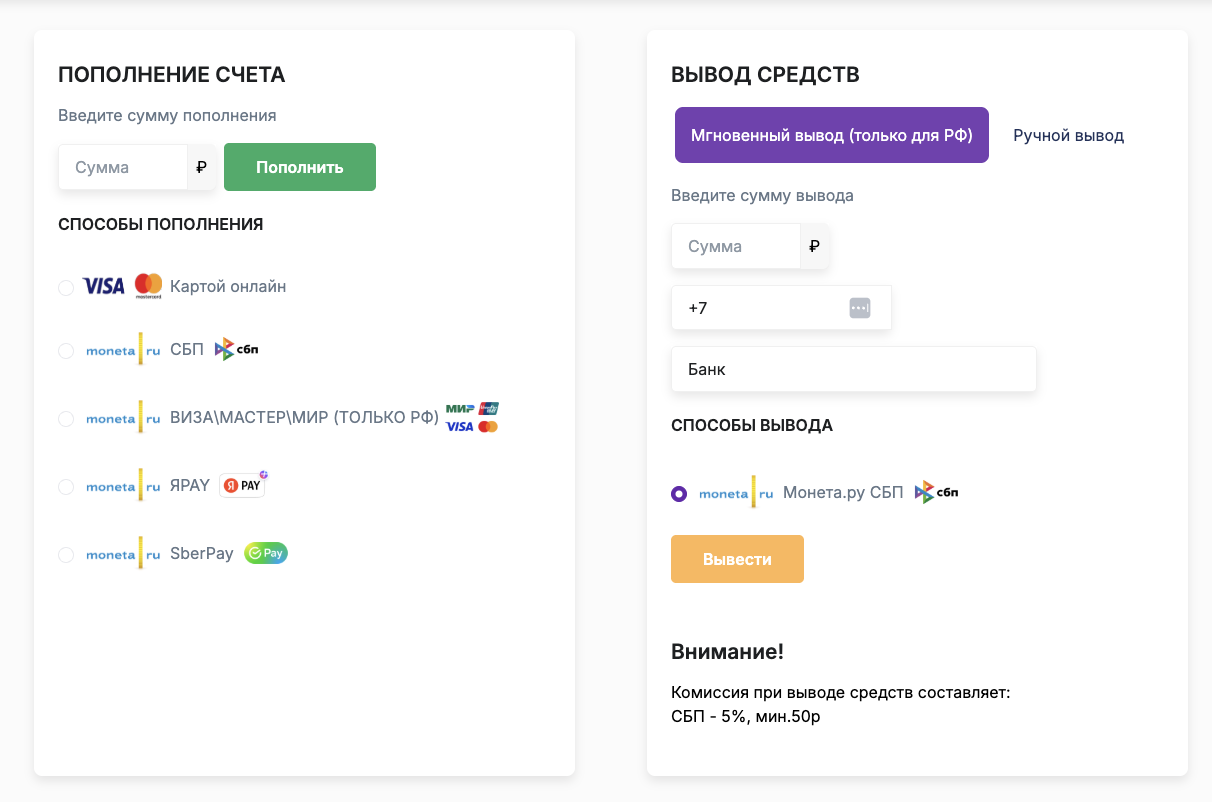Click the СБП icon next to Монета.ру СБП

click(x=936, y=492)
